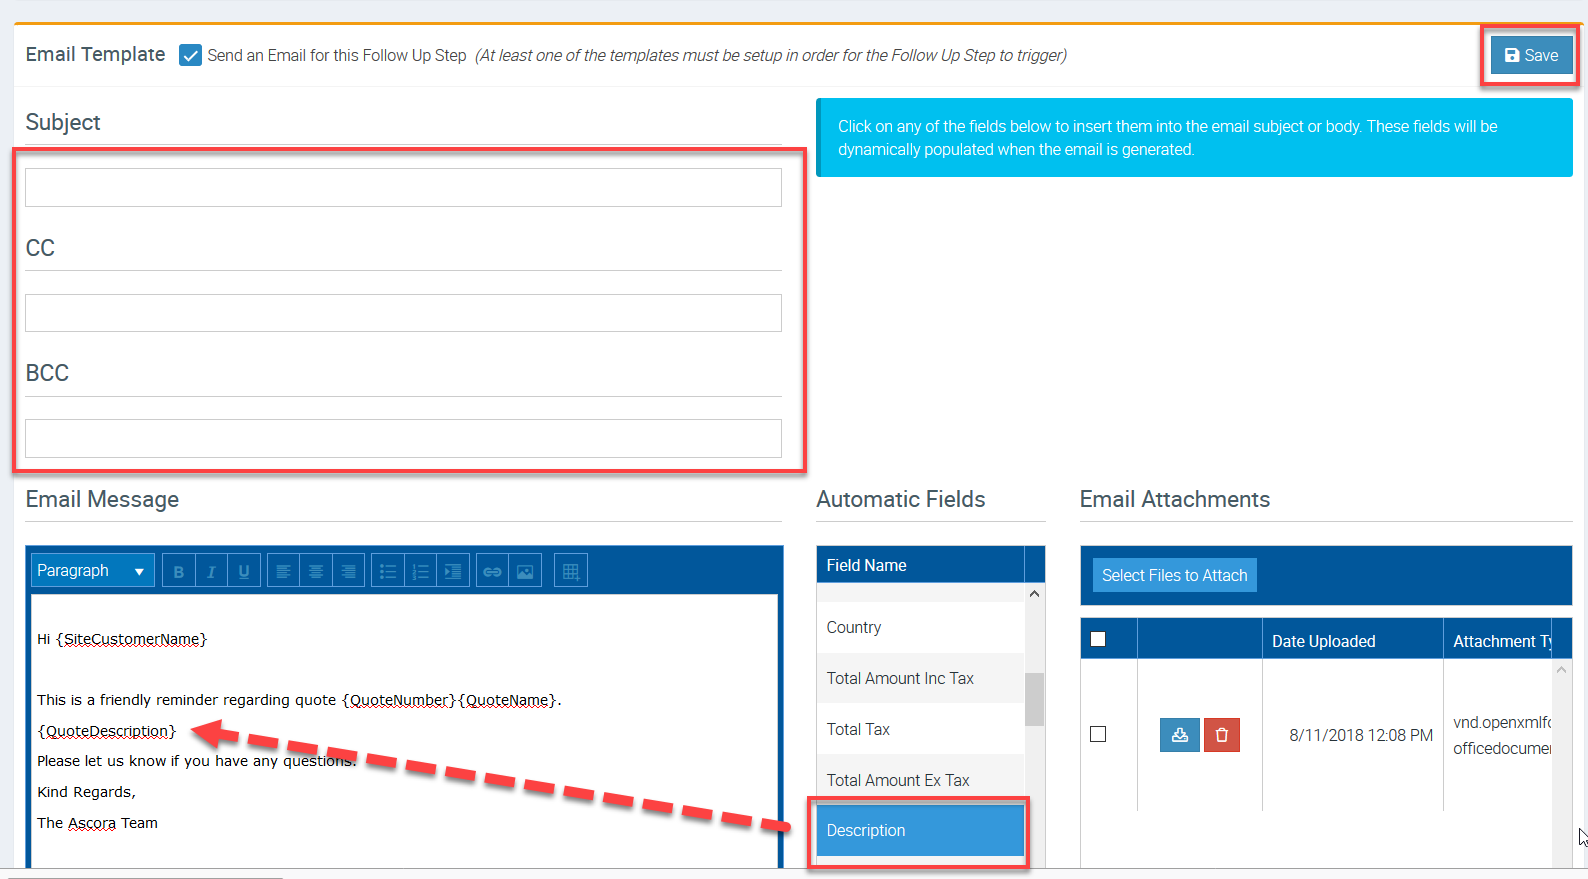This screenshot has width=1588, height=879.
Task: Center align the email message text
Action: [x=316, y=571]
